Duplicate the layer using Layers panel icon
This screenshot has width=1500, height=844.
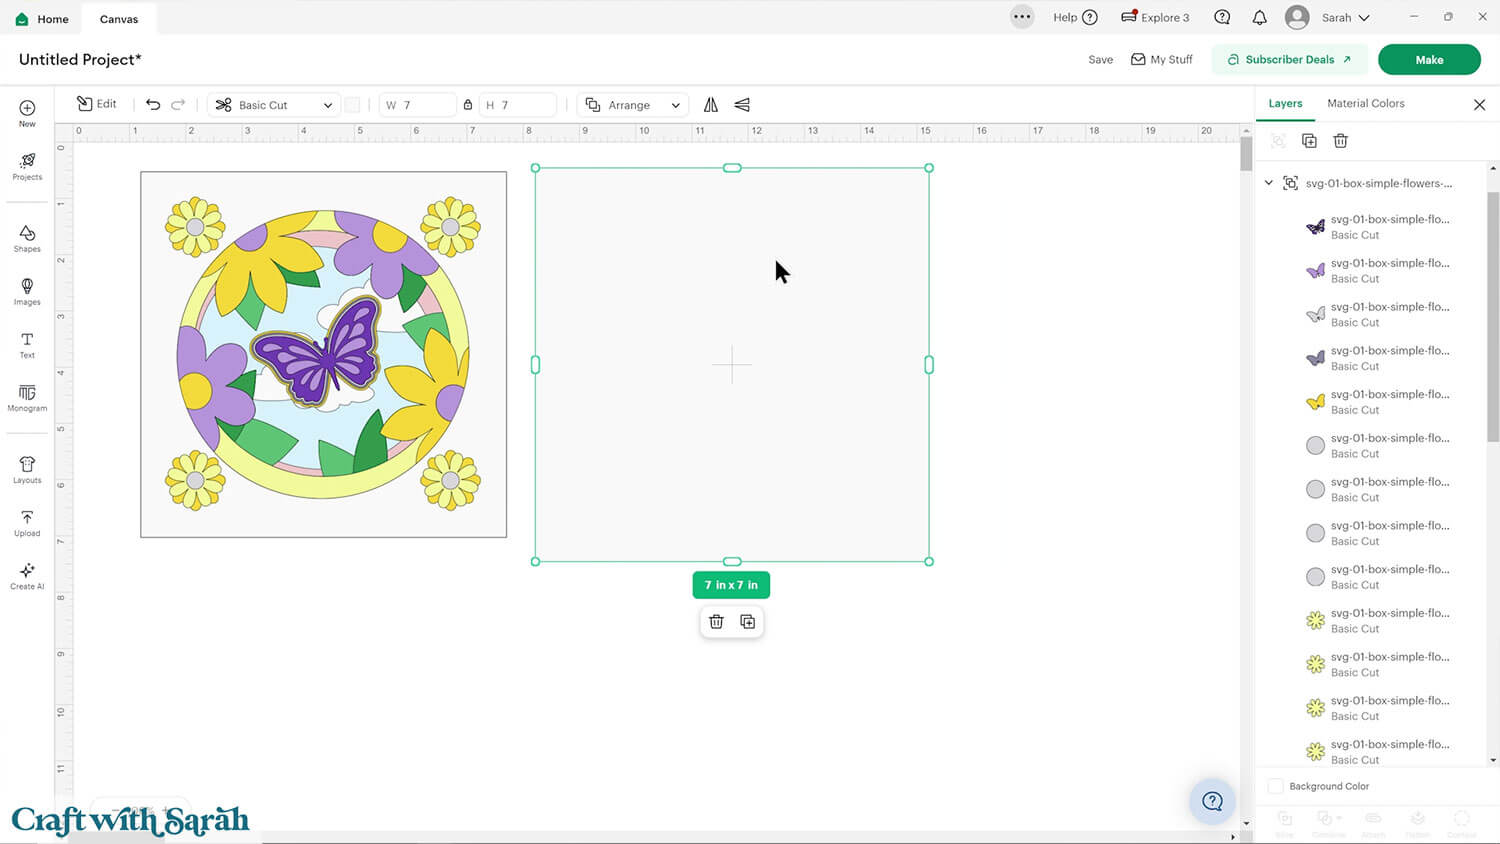[1309, 141]
